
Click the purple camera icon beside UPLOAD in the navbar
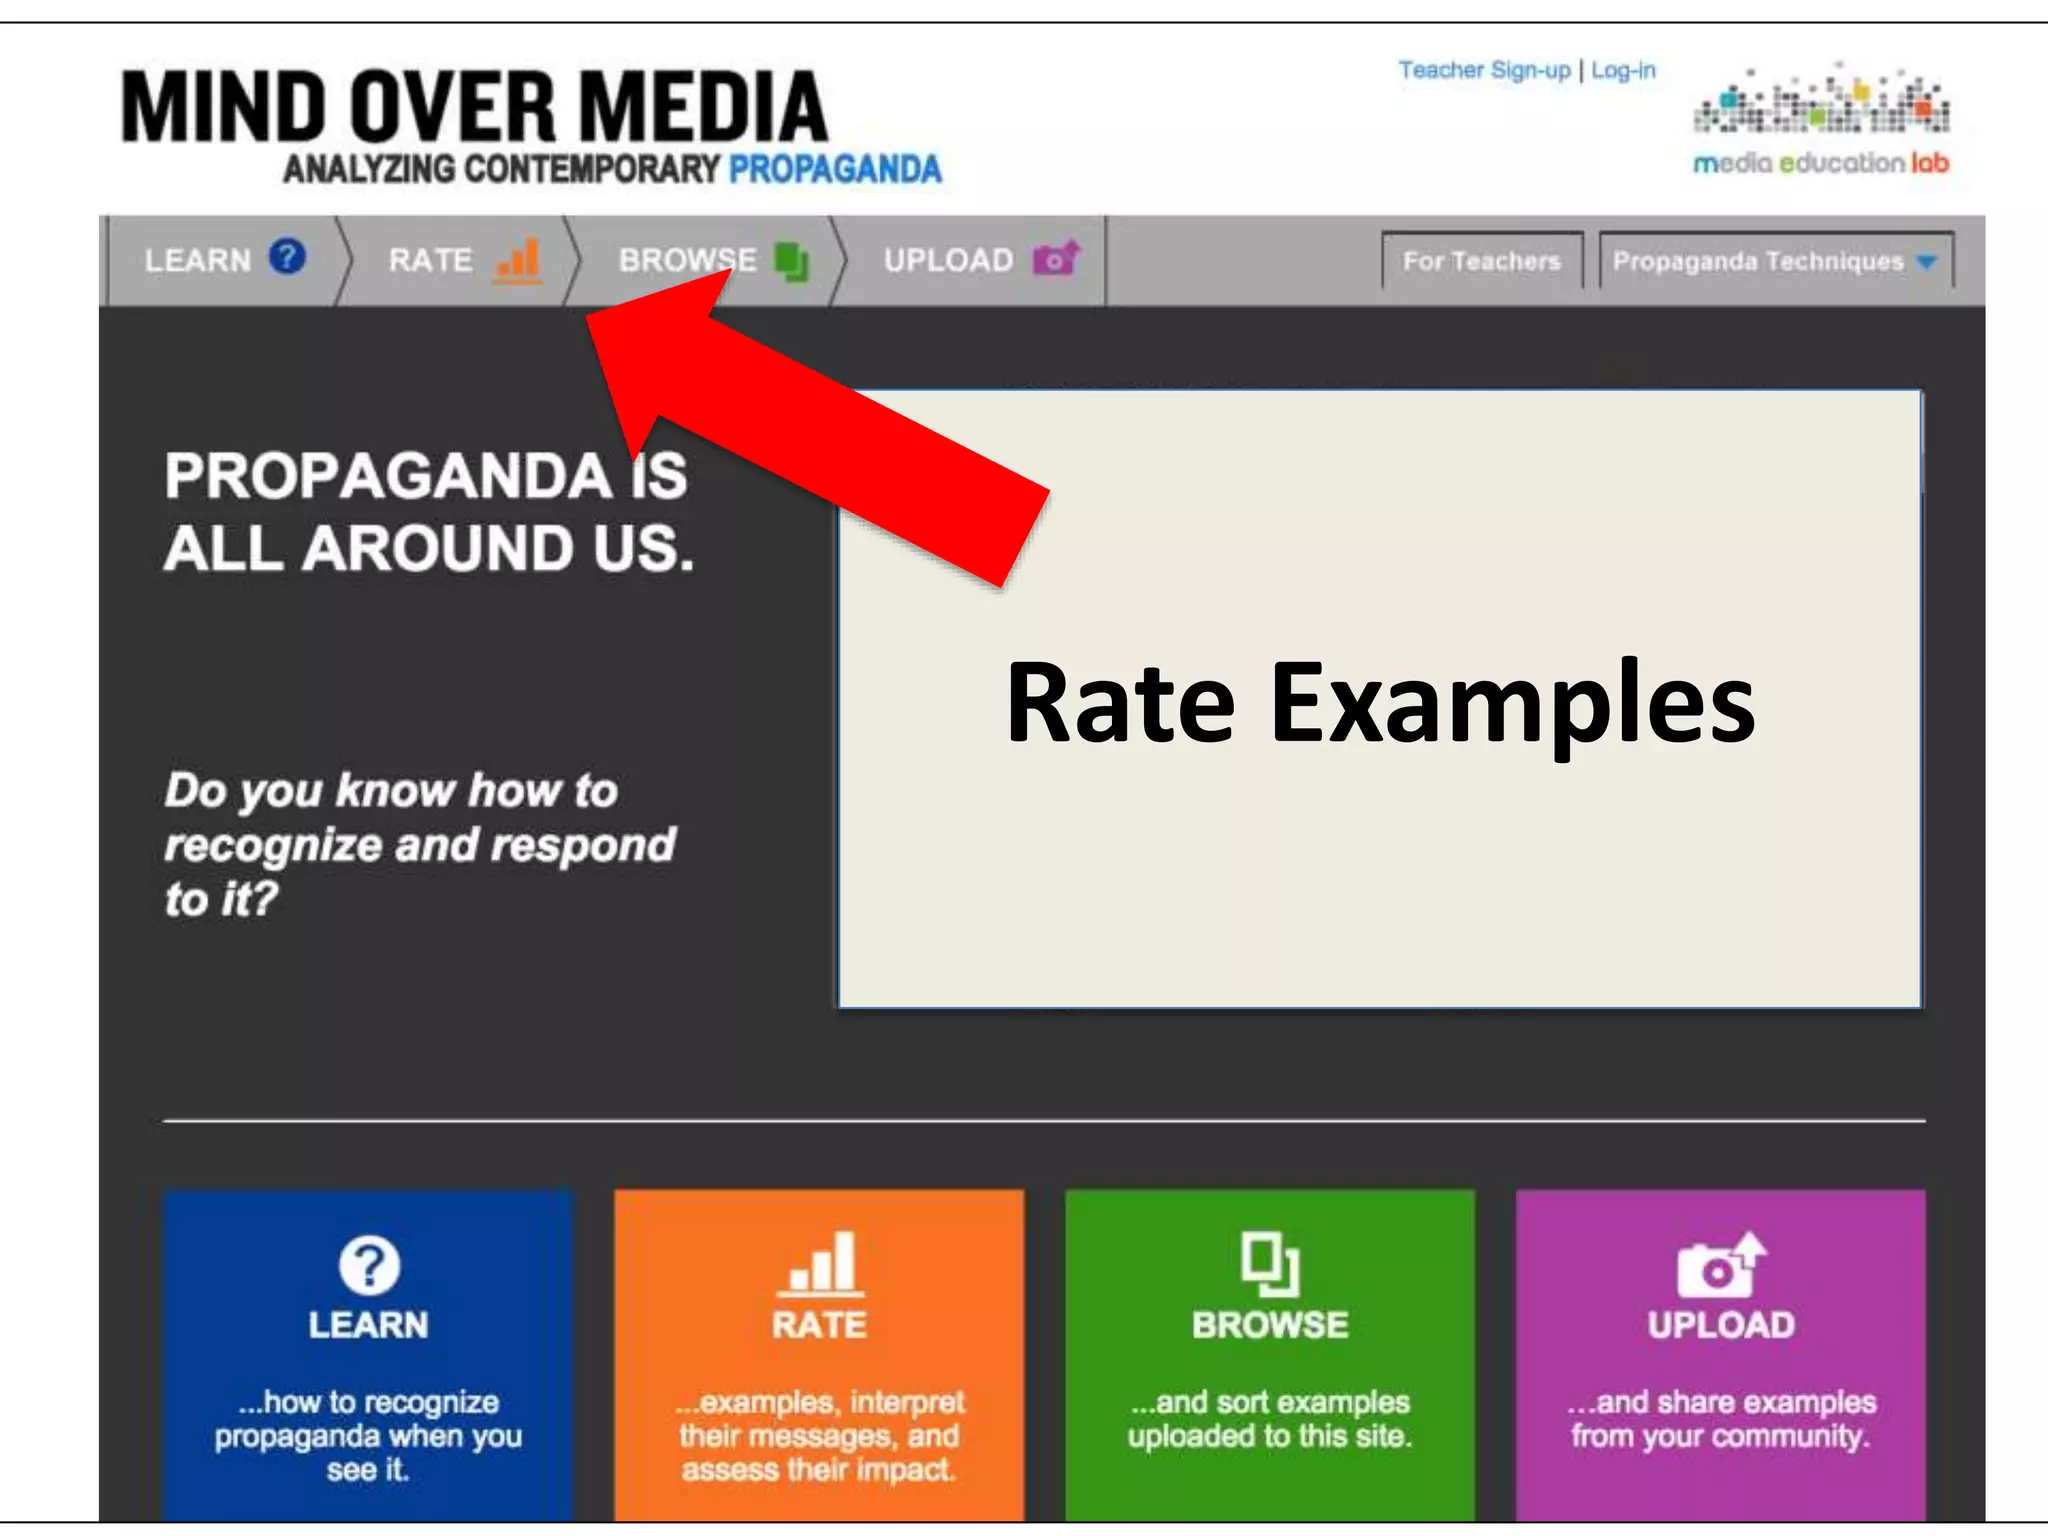1056,258
